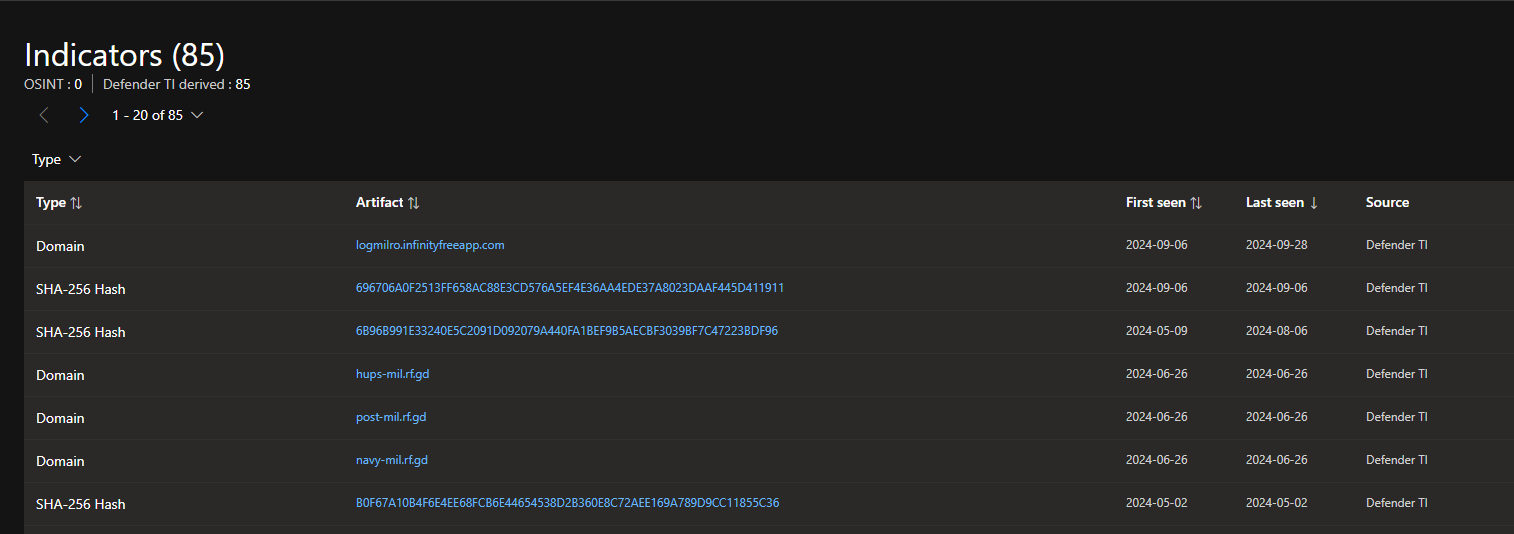Click the Indicators (85) heading
The image size is (1514, 534).
(124, 54)
